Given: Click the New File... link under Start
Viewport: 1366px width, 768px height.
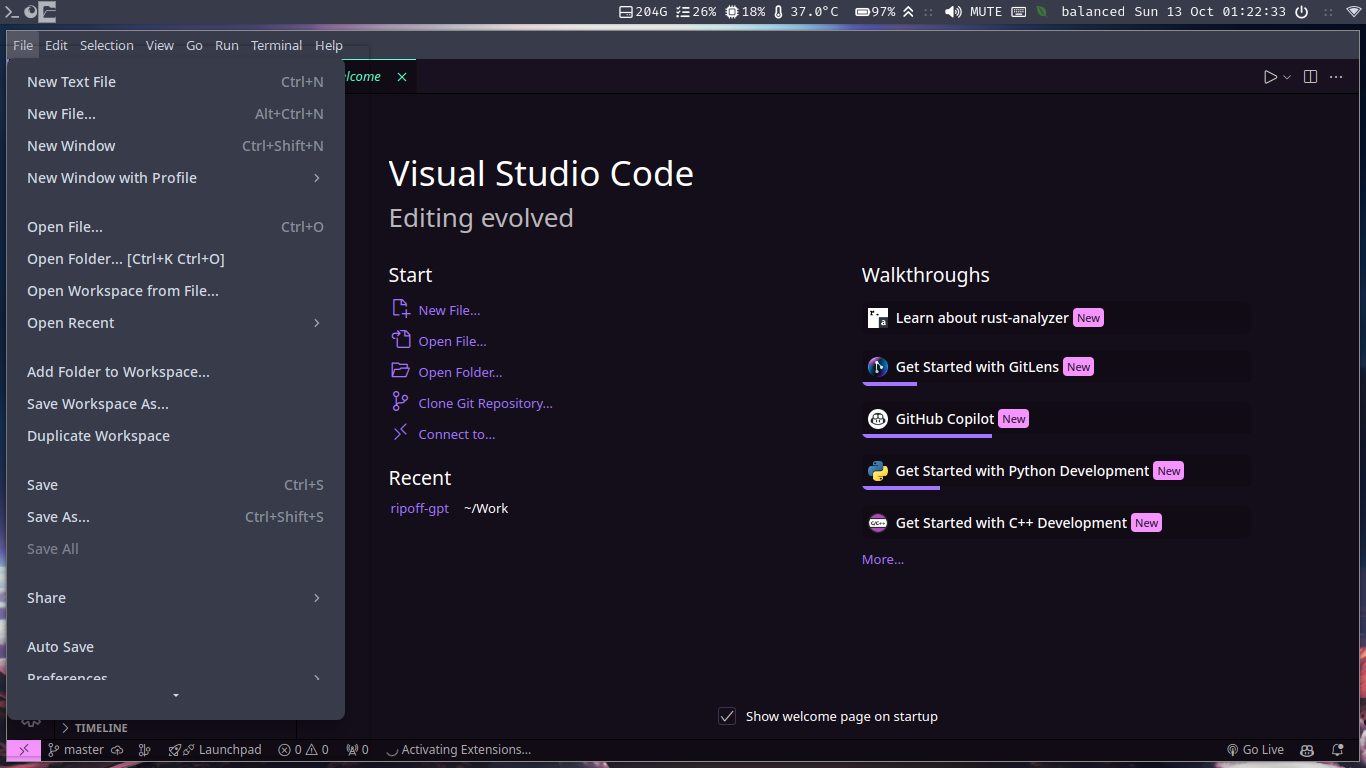Looking at the screenshot, I should pos(449,310).
